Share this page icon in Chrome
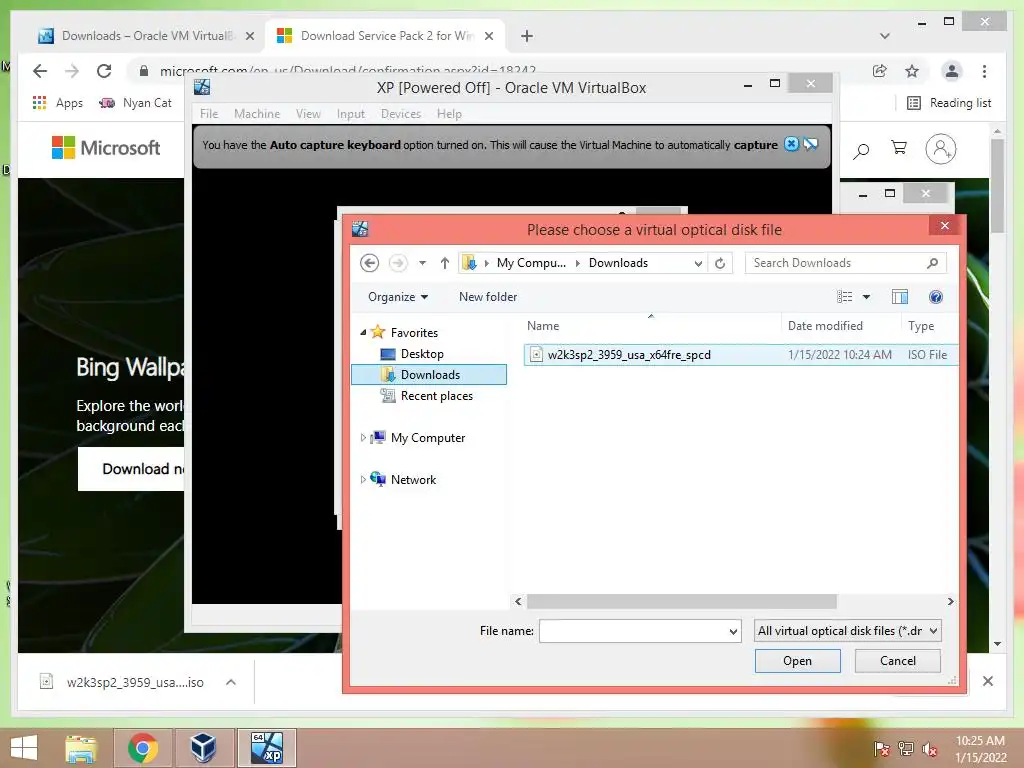1024x768 pixels. 880,71
